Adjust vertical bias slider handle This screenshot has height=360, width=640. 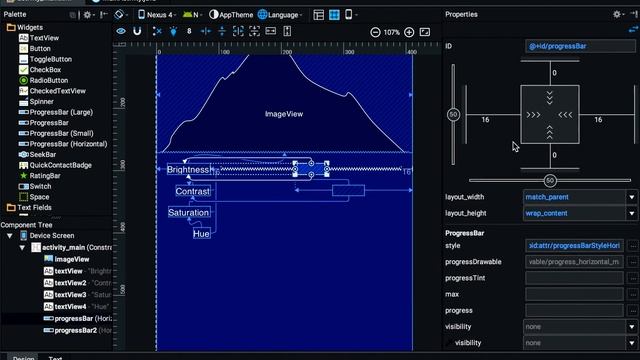[x=453, y=115]
